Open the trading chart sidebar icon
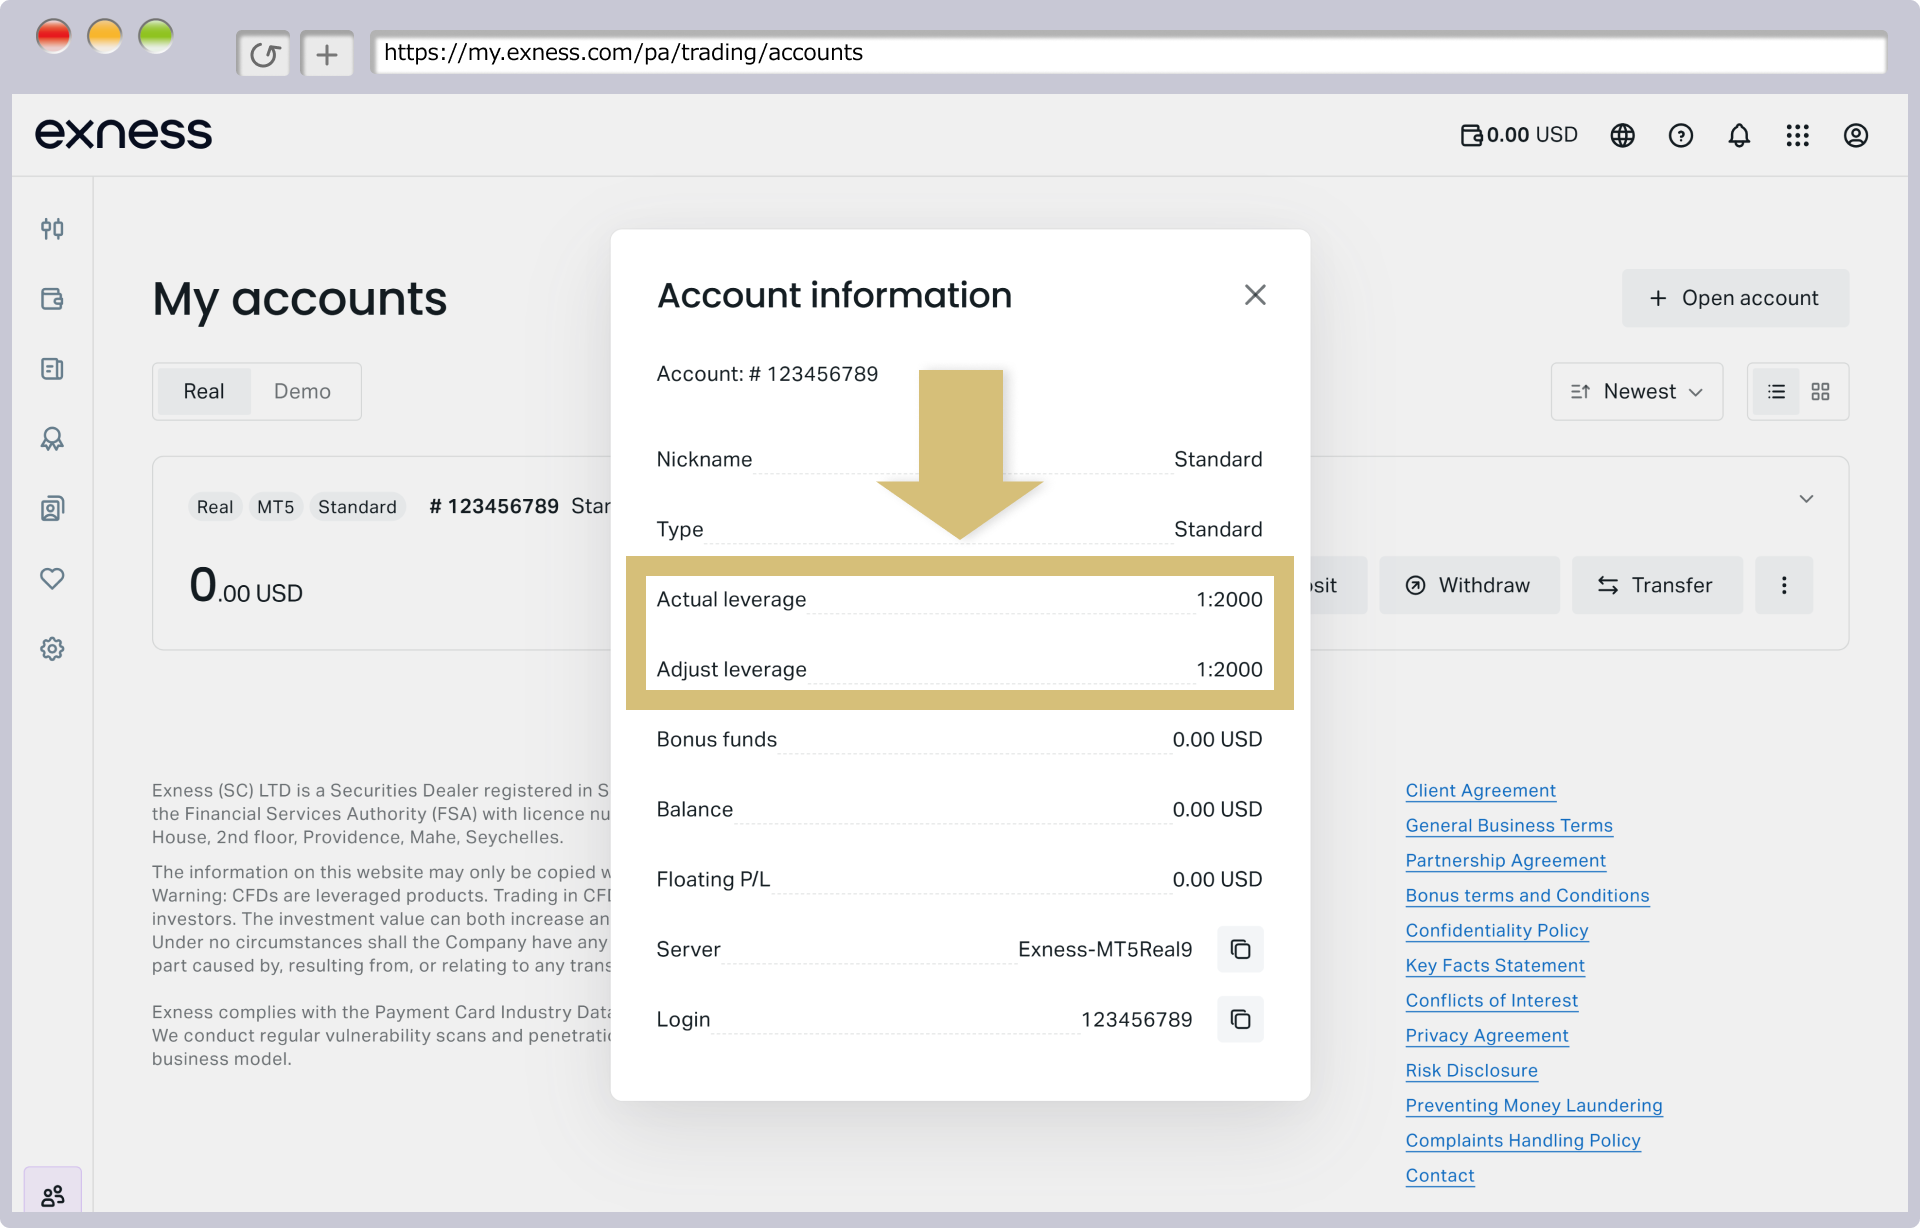This screenshot has height=1228, width=1920. coord(52,229)
